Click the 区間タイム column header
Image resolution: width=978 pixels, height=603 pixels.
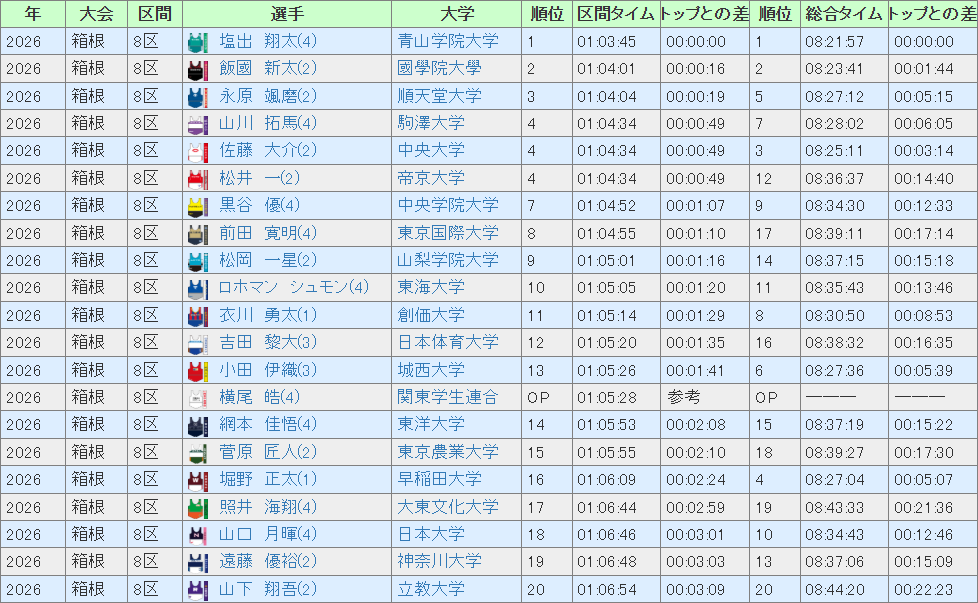coord(615,14)
